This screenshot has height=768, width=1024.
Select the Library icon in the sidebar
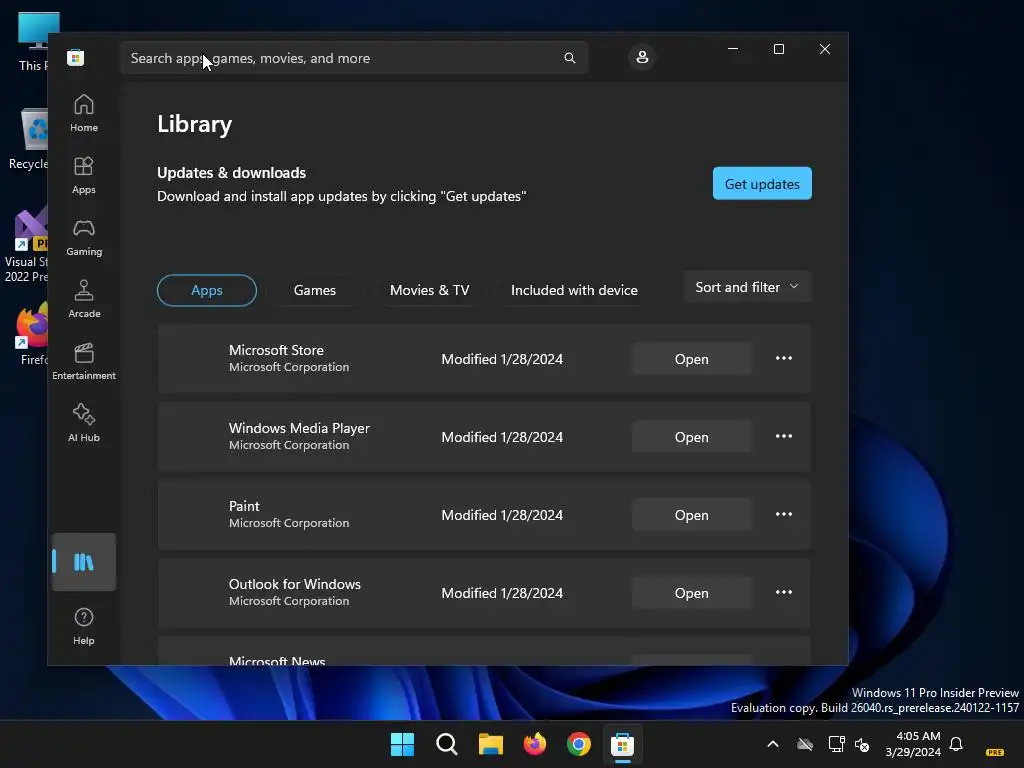click(84, 562)
